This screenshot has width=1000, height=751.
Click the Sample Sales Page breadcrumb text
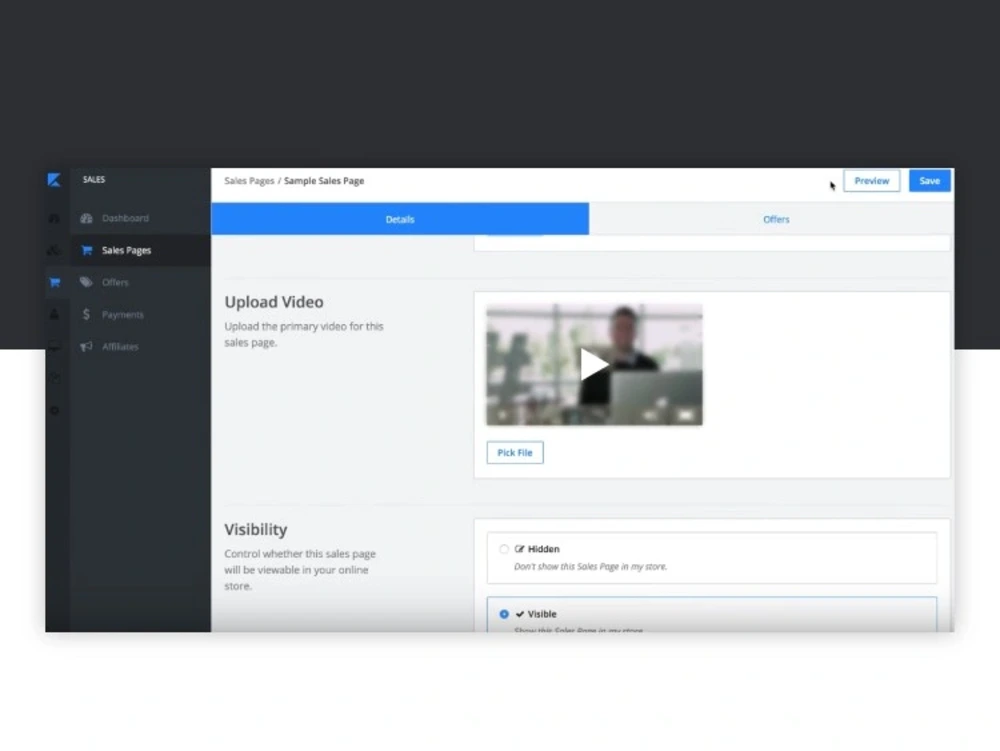[x=324, y=181]
